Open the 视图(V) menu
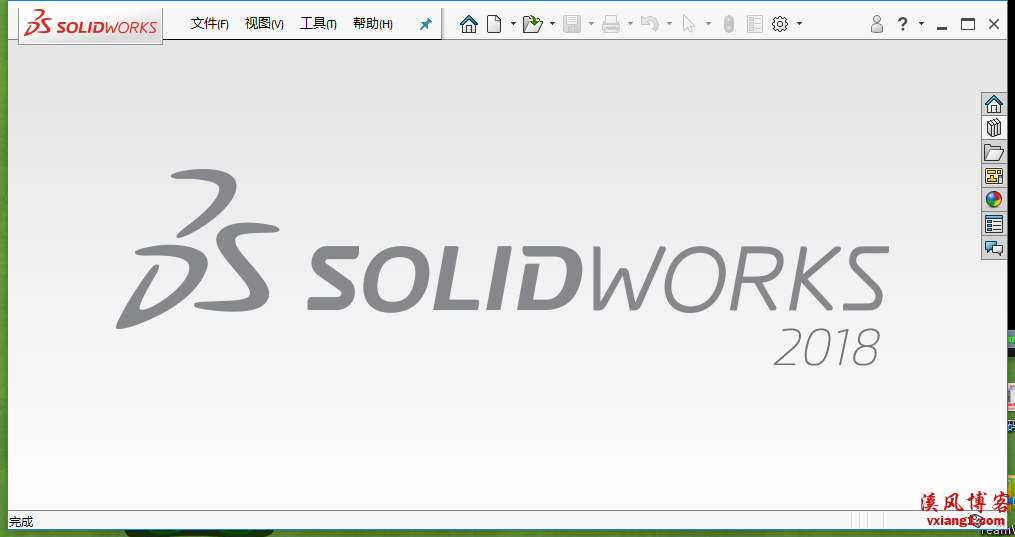1015x537 pixels. tap(264, 24)
